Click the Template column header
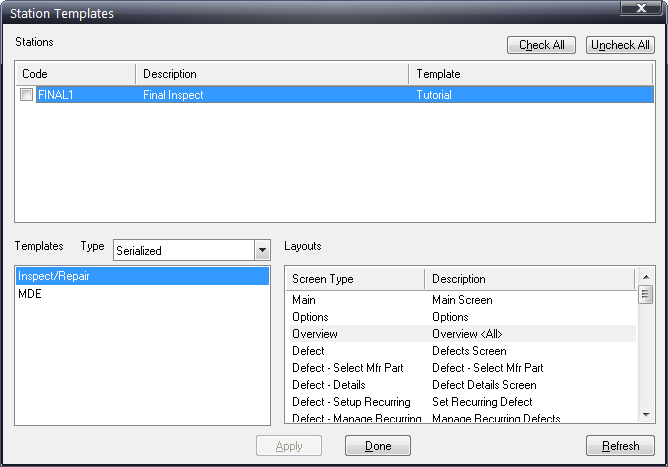 (530, 74)
